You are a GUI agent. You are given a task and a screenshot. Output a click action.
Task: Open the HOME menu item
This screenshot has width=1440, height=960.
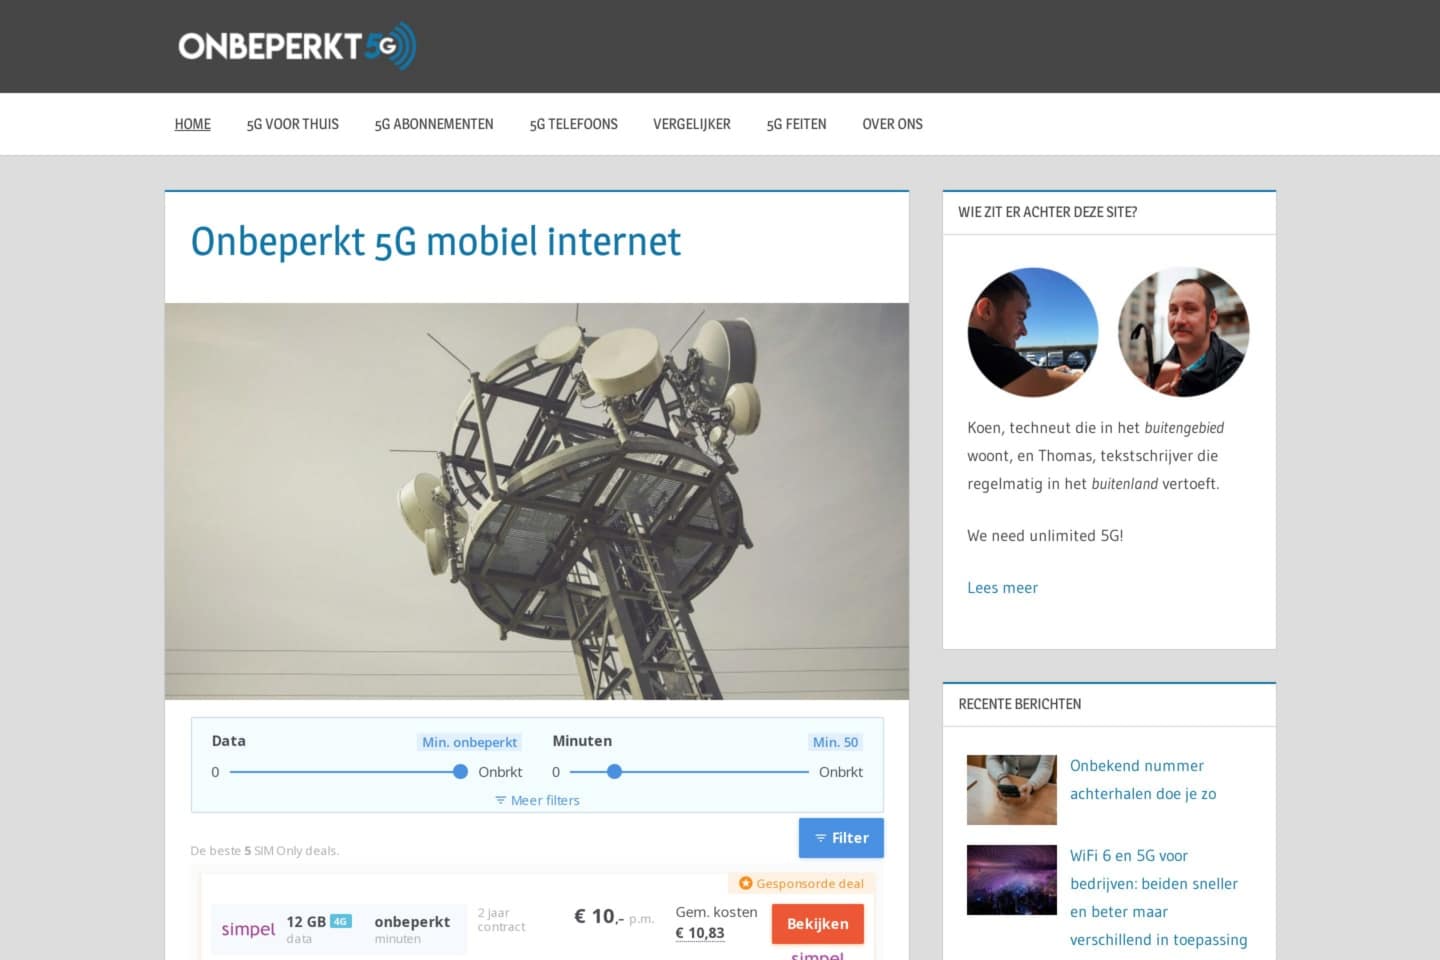point(192,124)
